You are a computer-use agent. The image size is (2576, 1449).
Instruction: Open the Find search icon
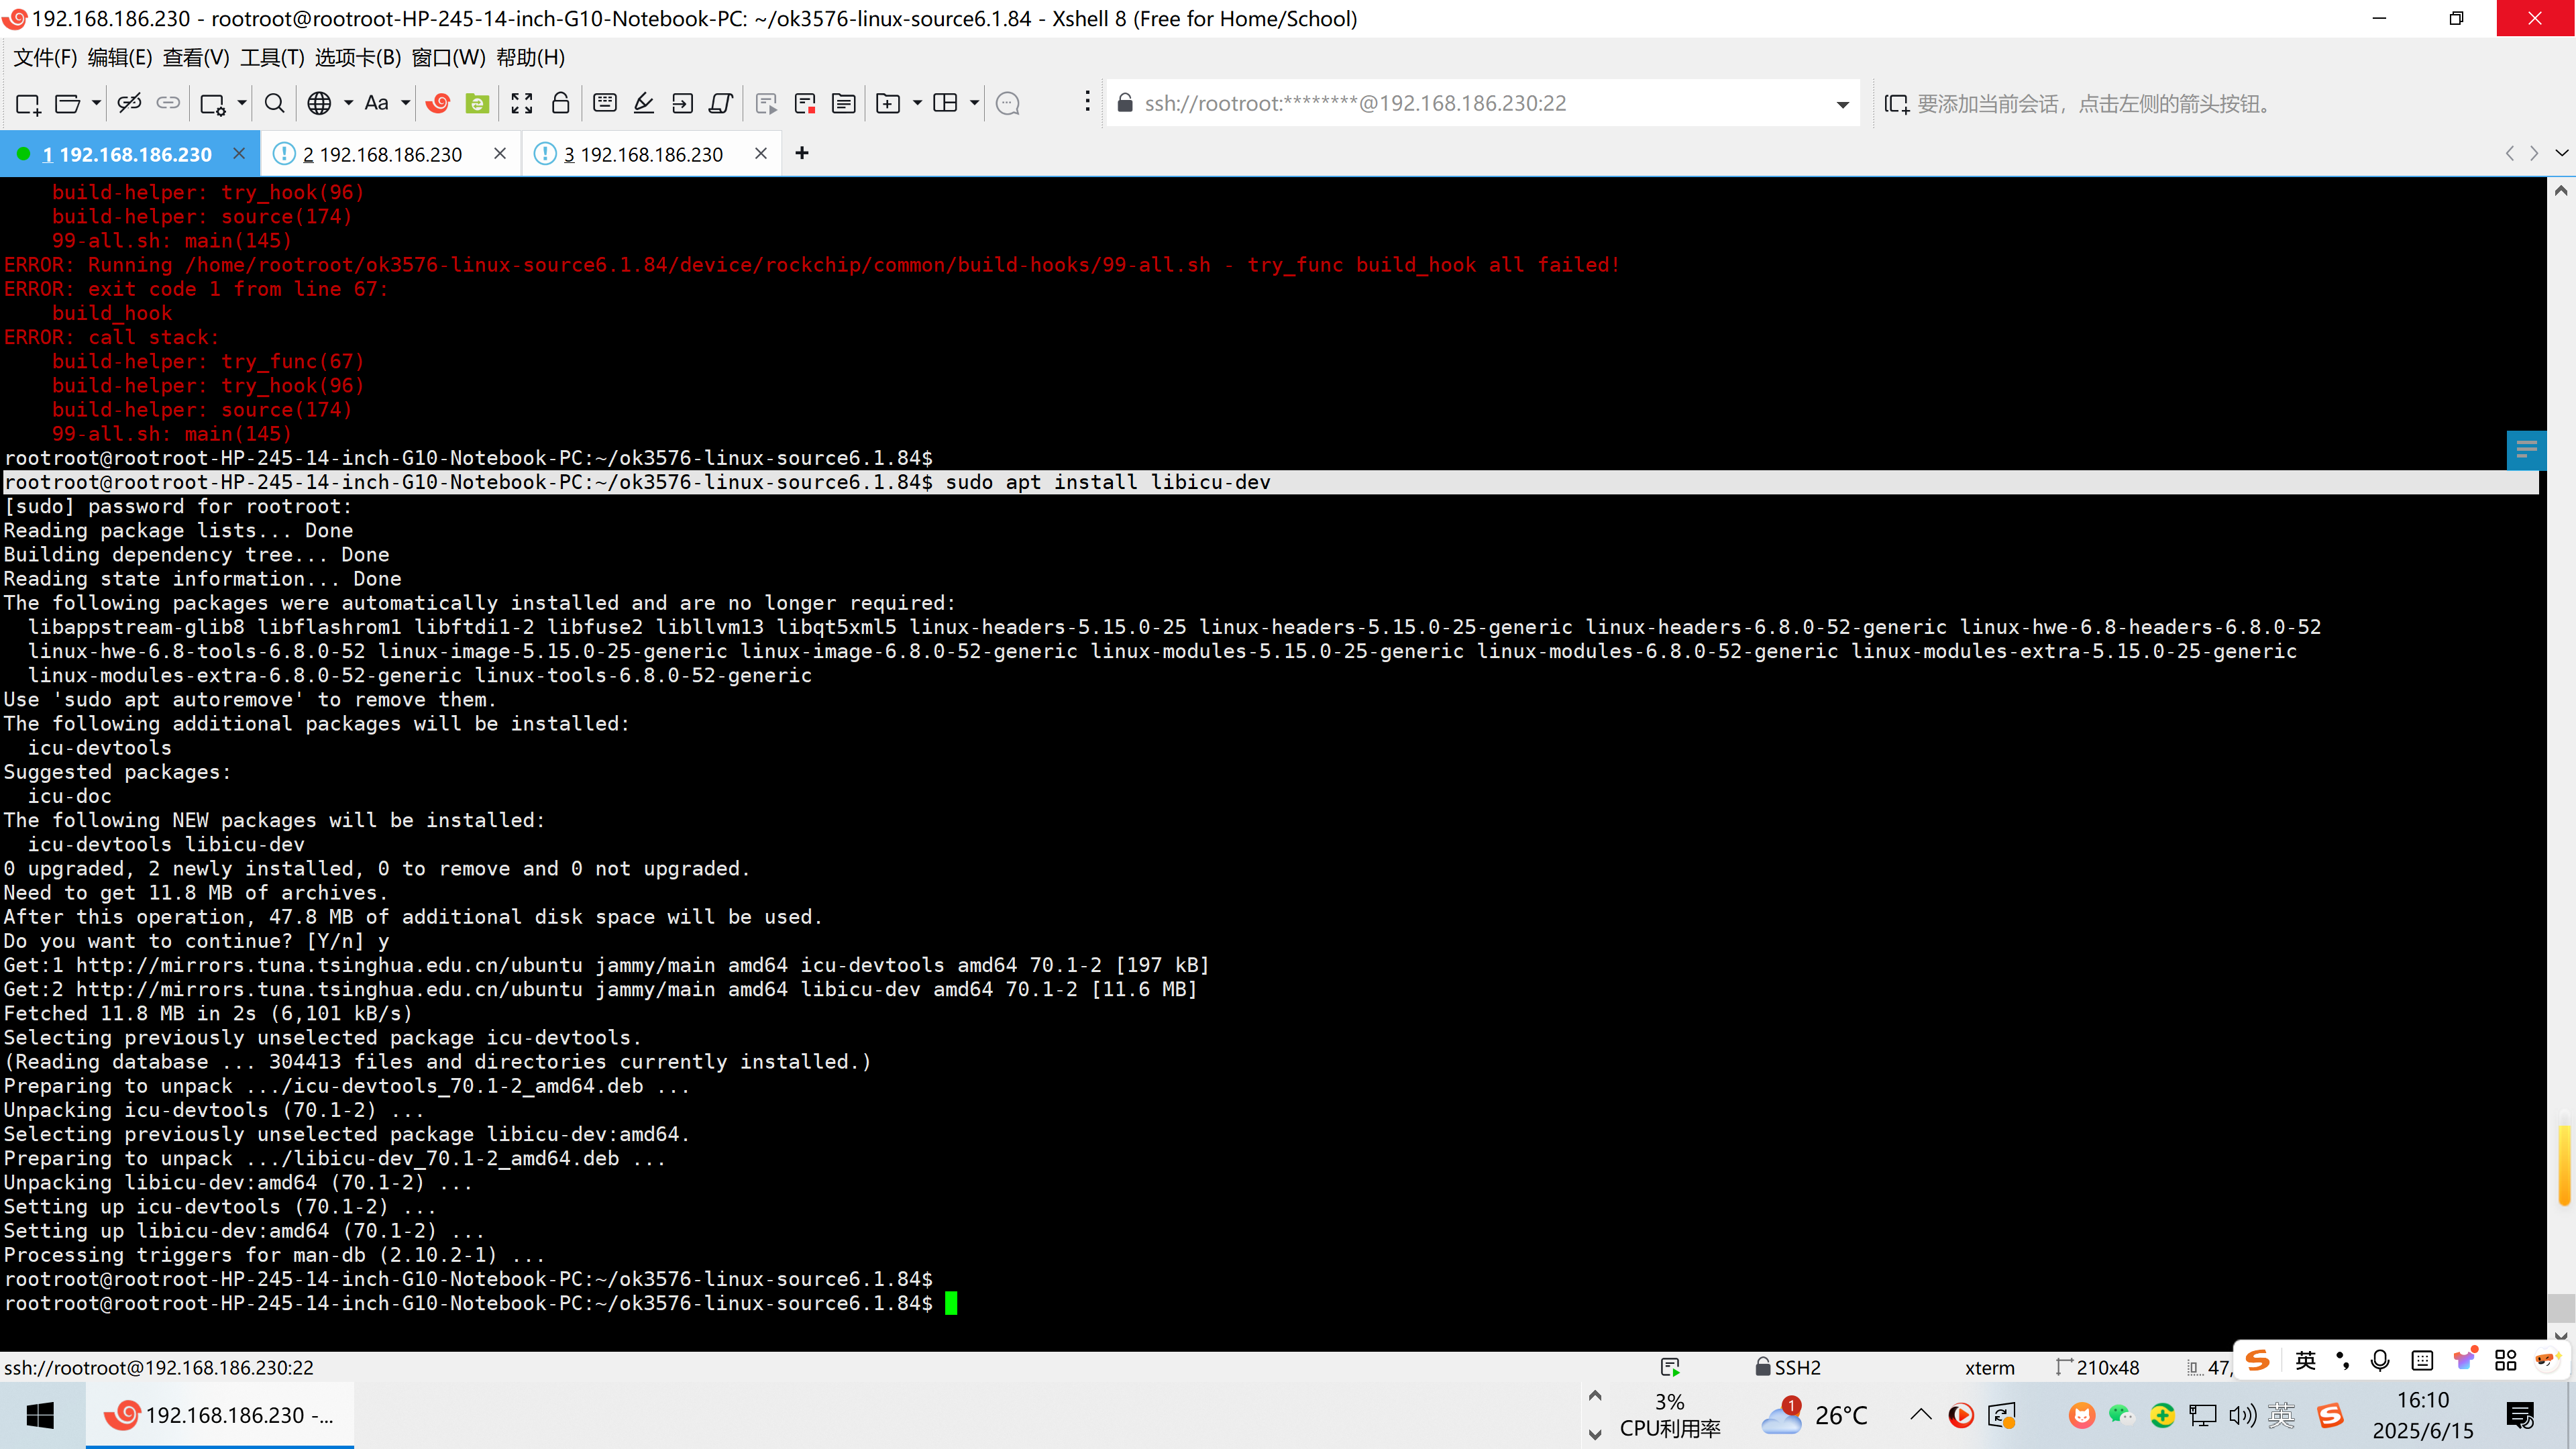[274, 103]
